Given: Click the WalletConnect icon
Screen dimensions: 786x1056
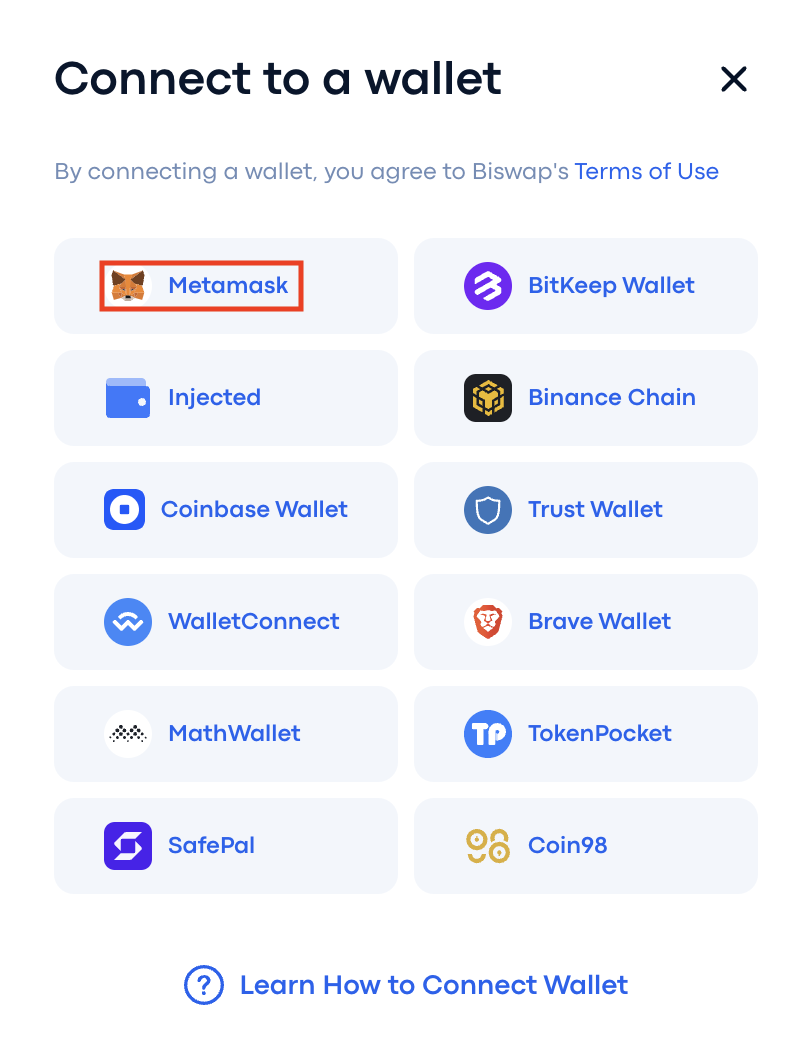Looking at the screenshot, I should click(128, 621).
